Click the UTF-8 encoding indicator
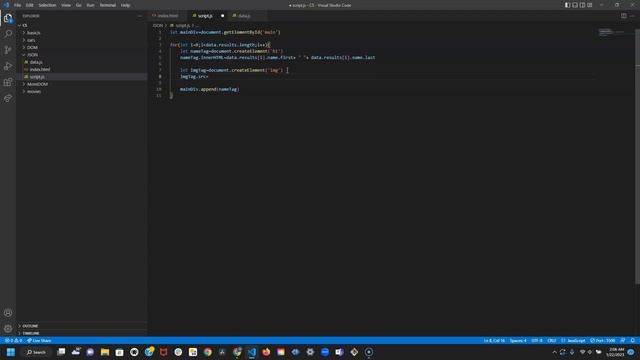This screenshot has width=640, height=360. (537, 340)
